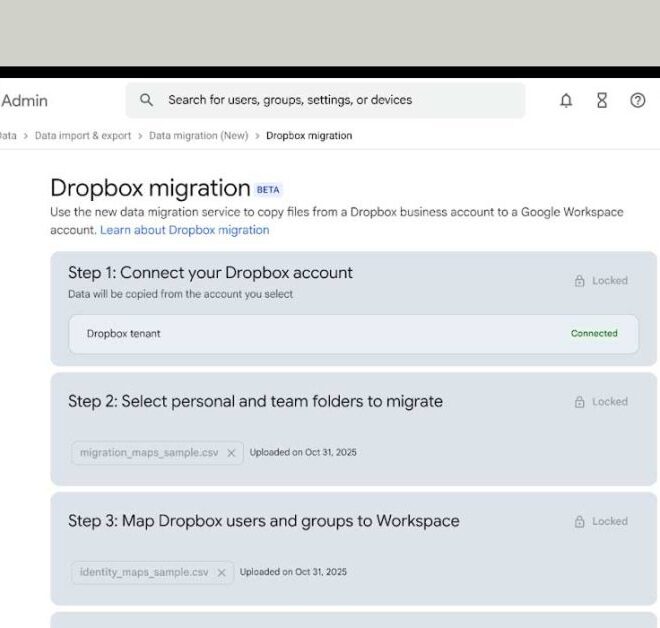Click the chevron before Data import & export

[26, 136]
